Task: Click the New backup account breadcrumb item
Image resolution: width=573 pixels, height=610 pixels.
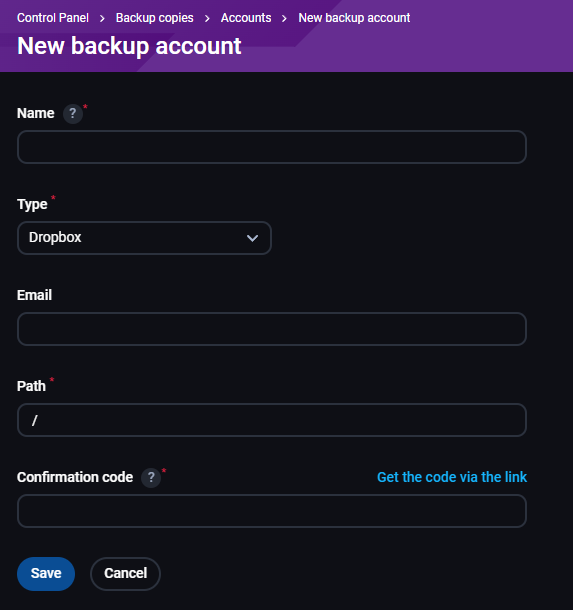Action: coord(354,18)
